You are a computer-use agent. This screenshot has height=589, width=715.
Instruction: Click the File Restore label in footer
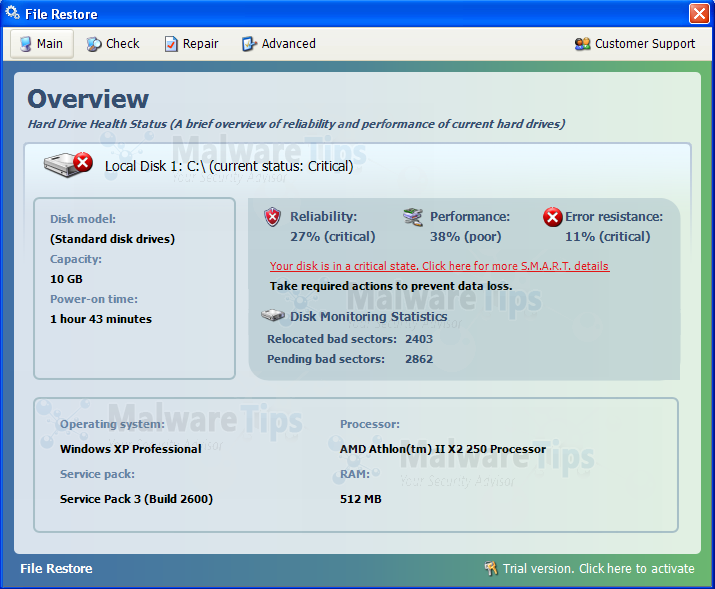coord(56,568)
